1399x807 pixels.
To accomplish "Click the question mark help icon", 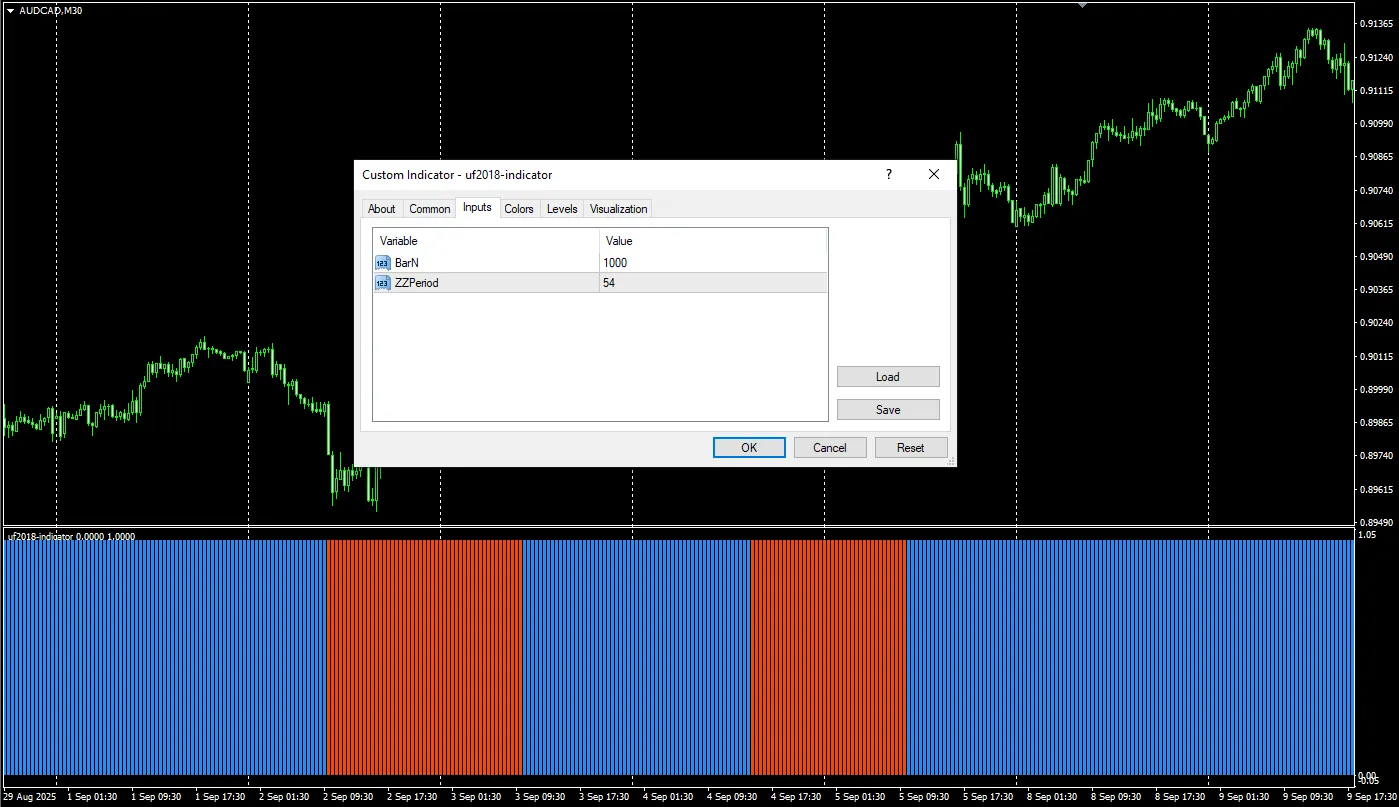I will (x=888, y=174).
